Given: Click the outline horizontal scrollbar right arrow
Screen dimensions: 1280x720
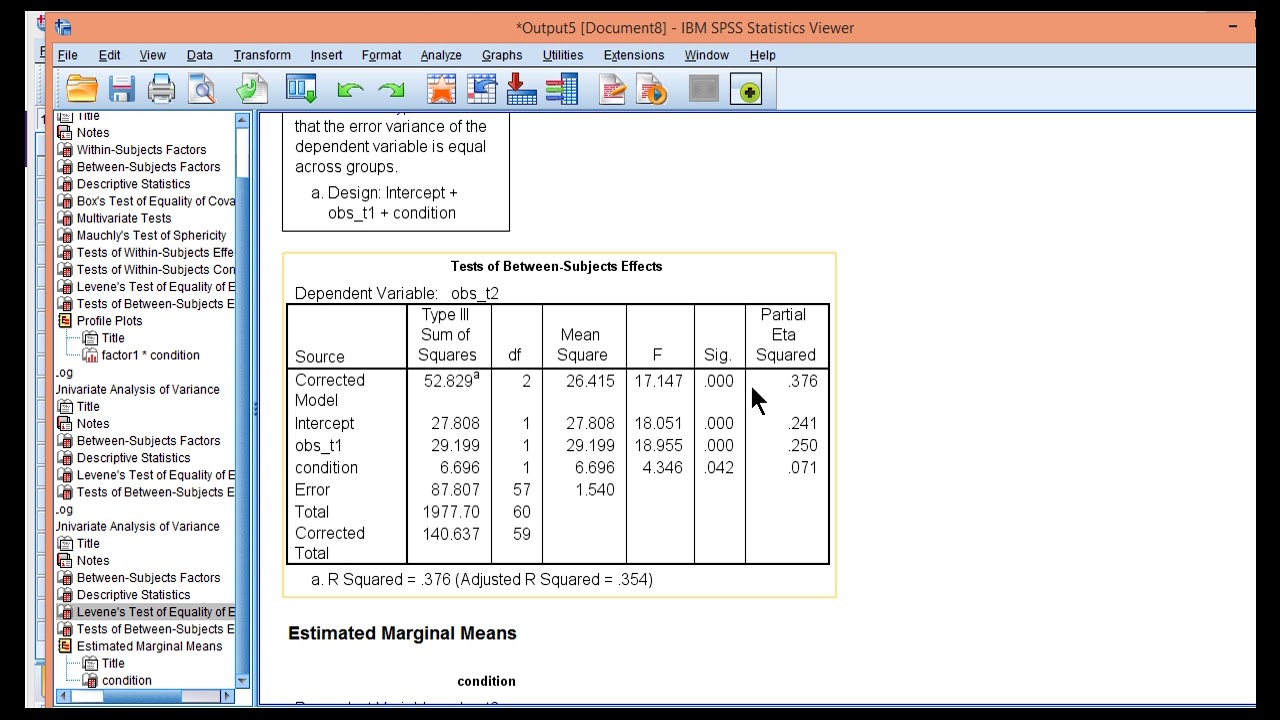Looking at the screenshot, I should [x=227, y=696].
